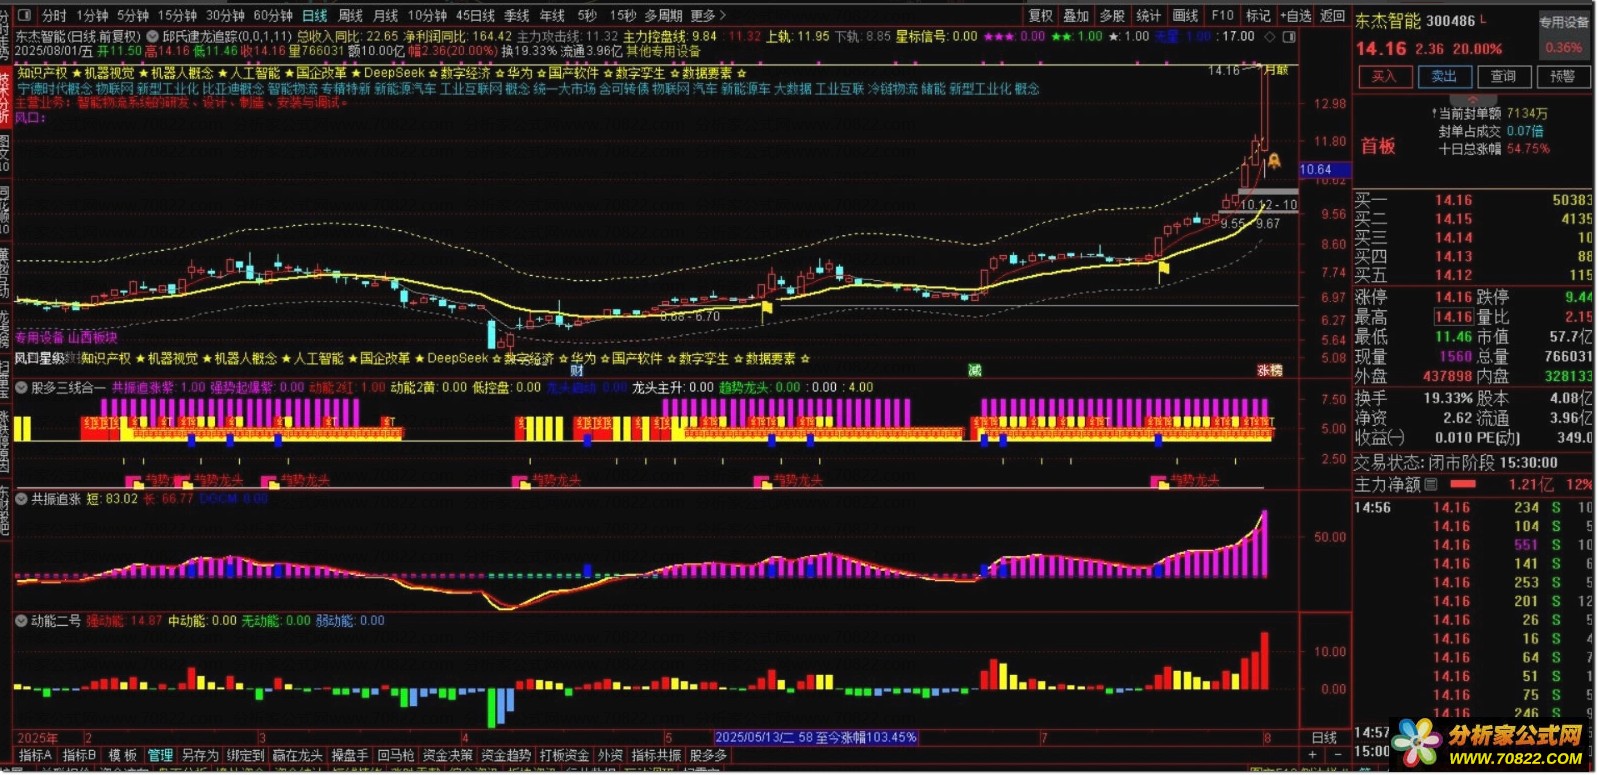Zoom in chart with plus button
Viewport: 1599px width, 775px height.
click(x=1313, y=755)
